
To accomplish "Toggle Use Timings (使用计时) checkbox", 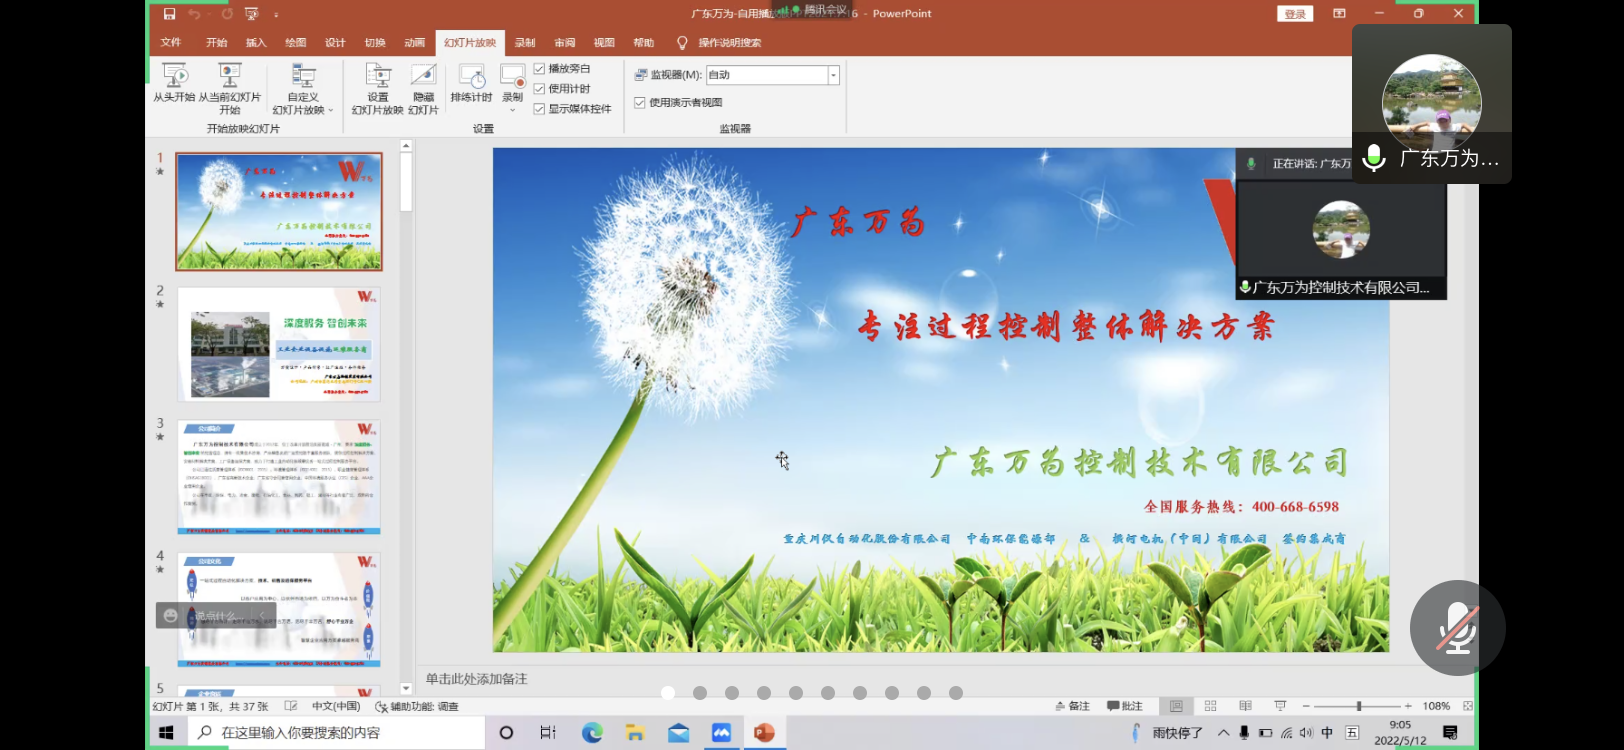I will click(x=540, y=89).
